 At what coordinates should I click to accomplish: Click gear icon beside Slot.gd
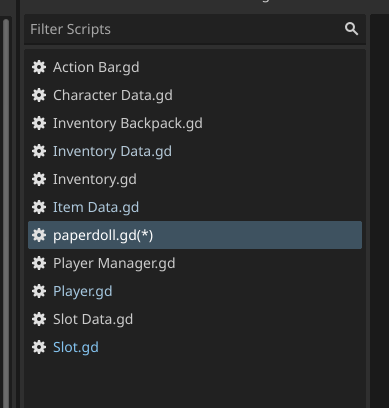(39, 347)
